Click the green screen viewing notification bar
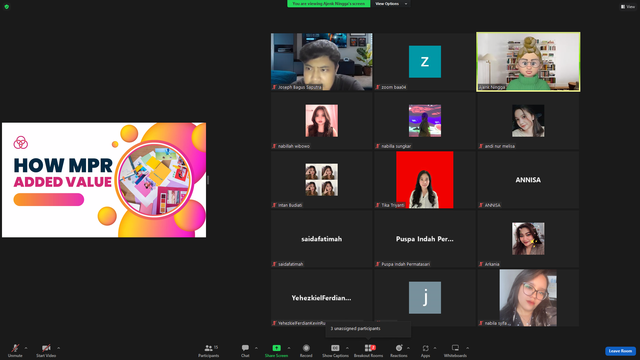 click(x=329, y=4)
